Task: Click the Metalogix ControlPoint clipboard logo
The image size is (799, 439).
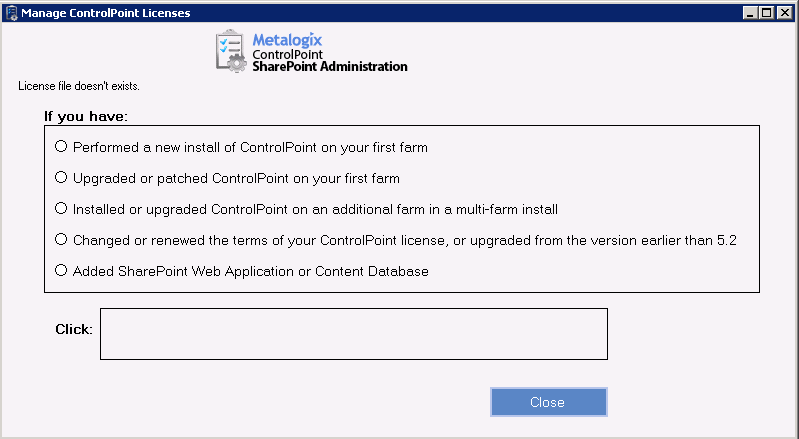Action: 231,50
